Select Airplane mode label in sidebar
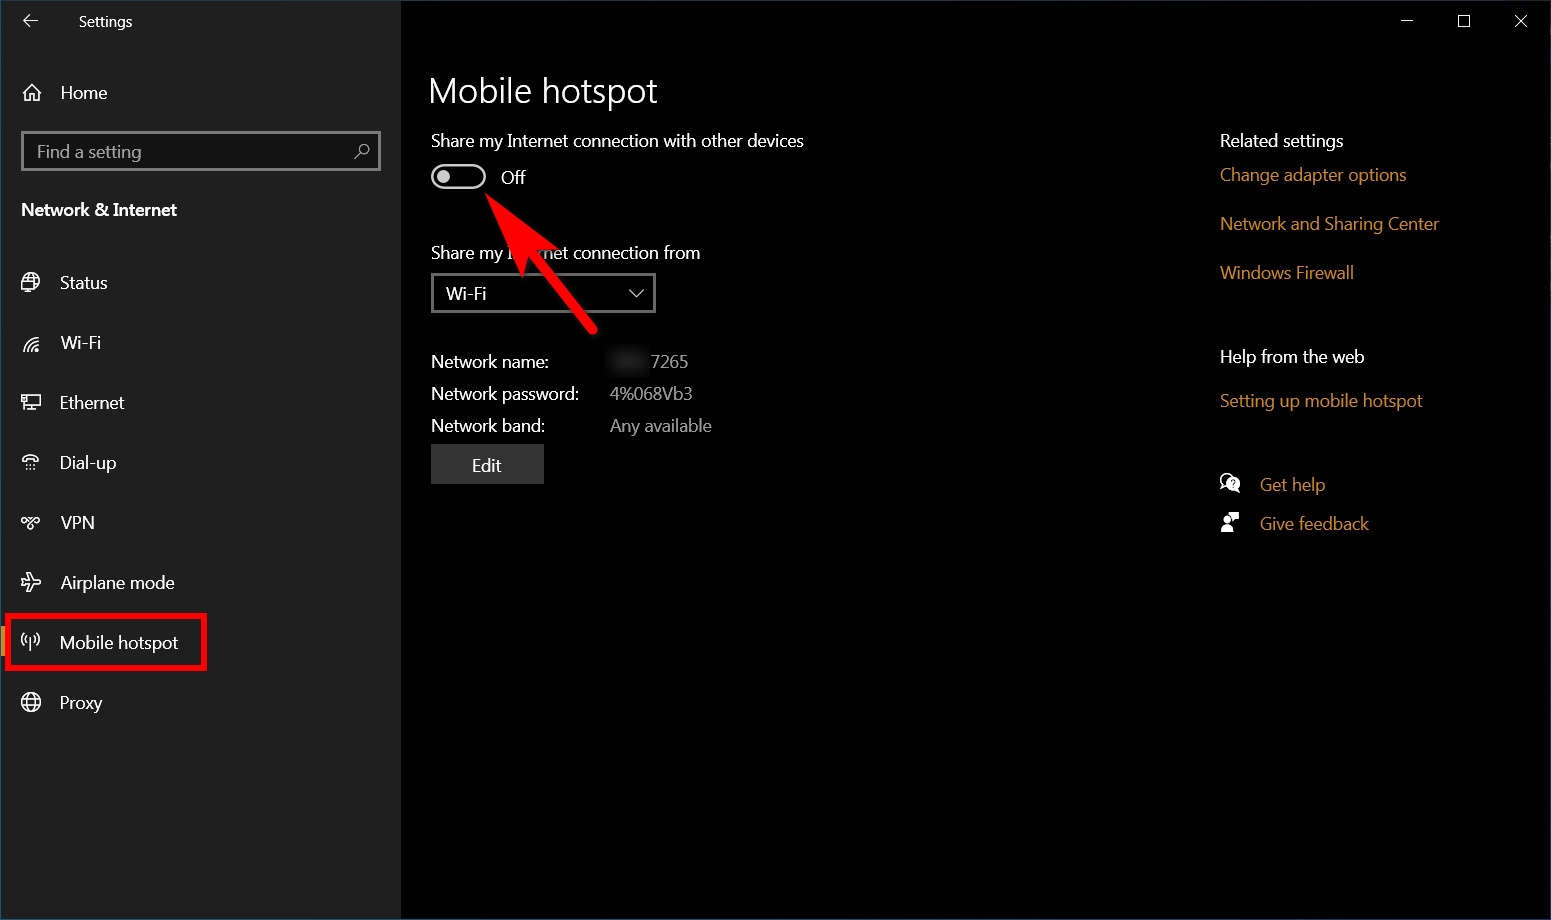This screenshot has width=1551, height=920. (117, 583)
